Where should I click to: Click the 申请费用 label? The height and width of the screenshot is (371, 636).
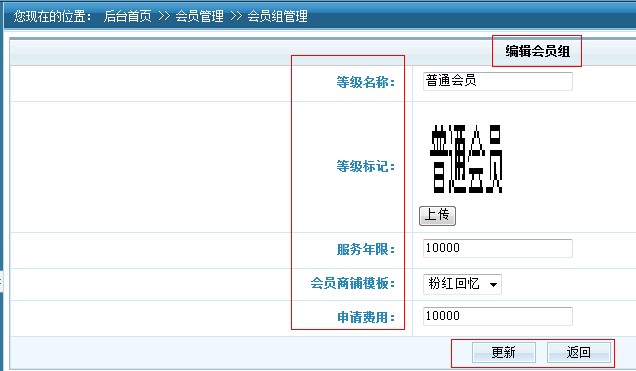(x=365, y=317)
